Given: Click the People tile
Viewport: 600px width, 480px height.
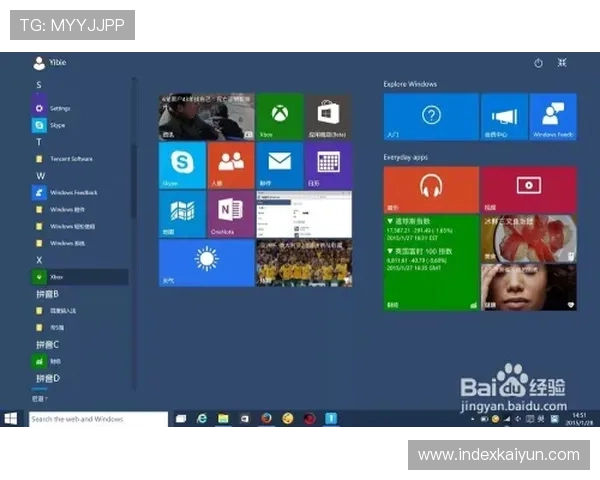Looking at the screenshot, I should pyautogui.click(x=231, y=165).
